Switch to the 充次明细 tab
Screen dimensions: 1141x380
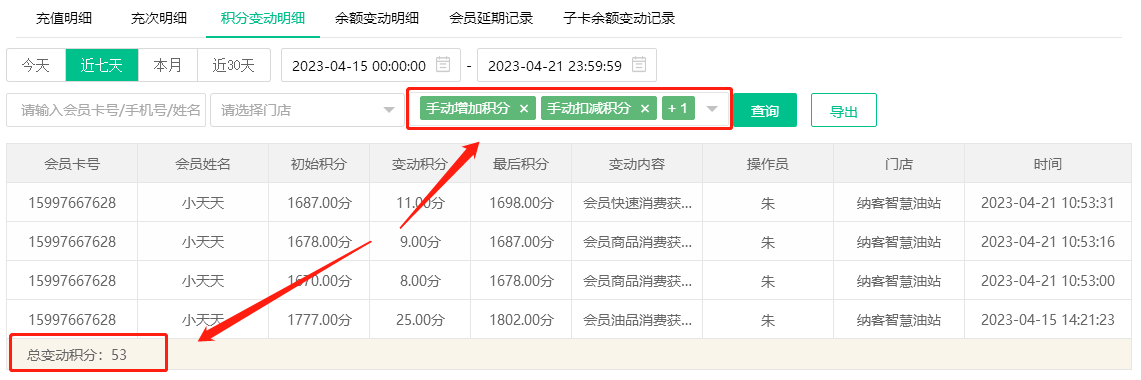[x=159, y=18]
